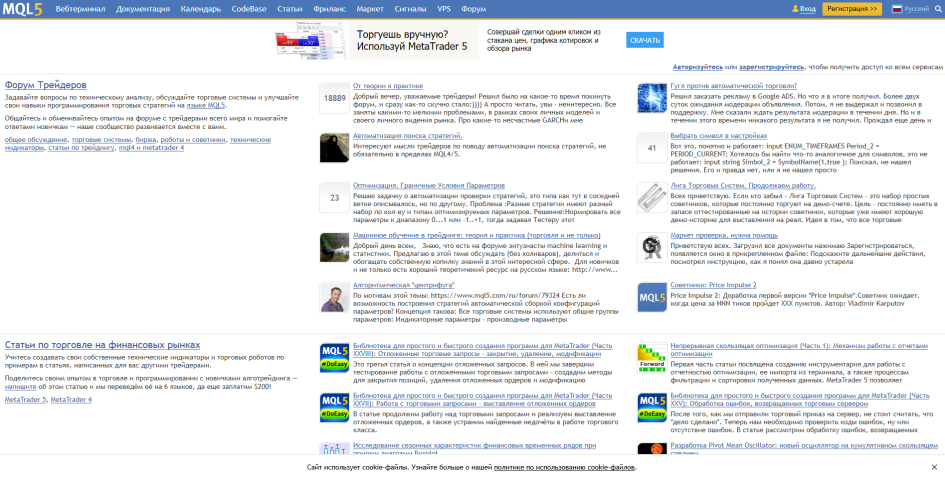The height and width of the screenshot is (477, 945).
Task: Click the Russian flag language icon
Action: pyautogui.click(x=896, y=9)
